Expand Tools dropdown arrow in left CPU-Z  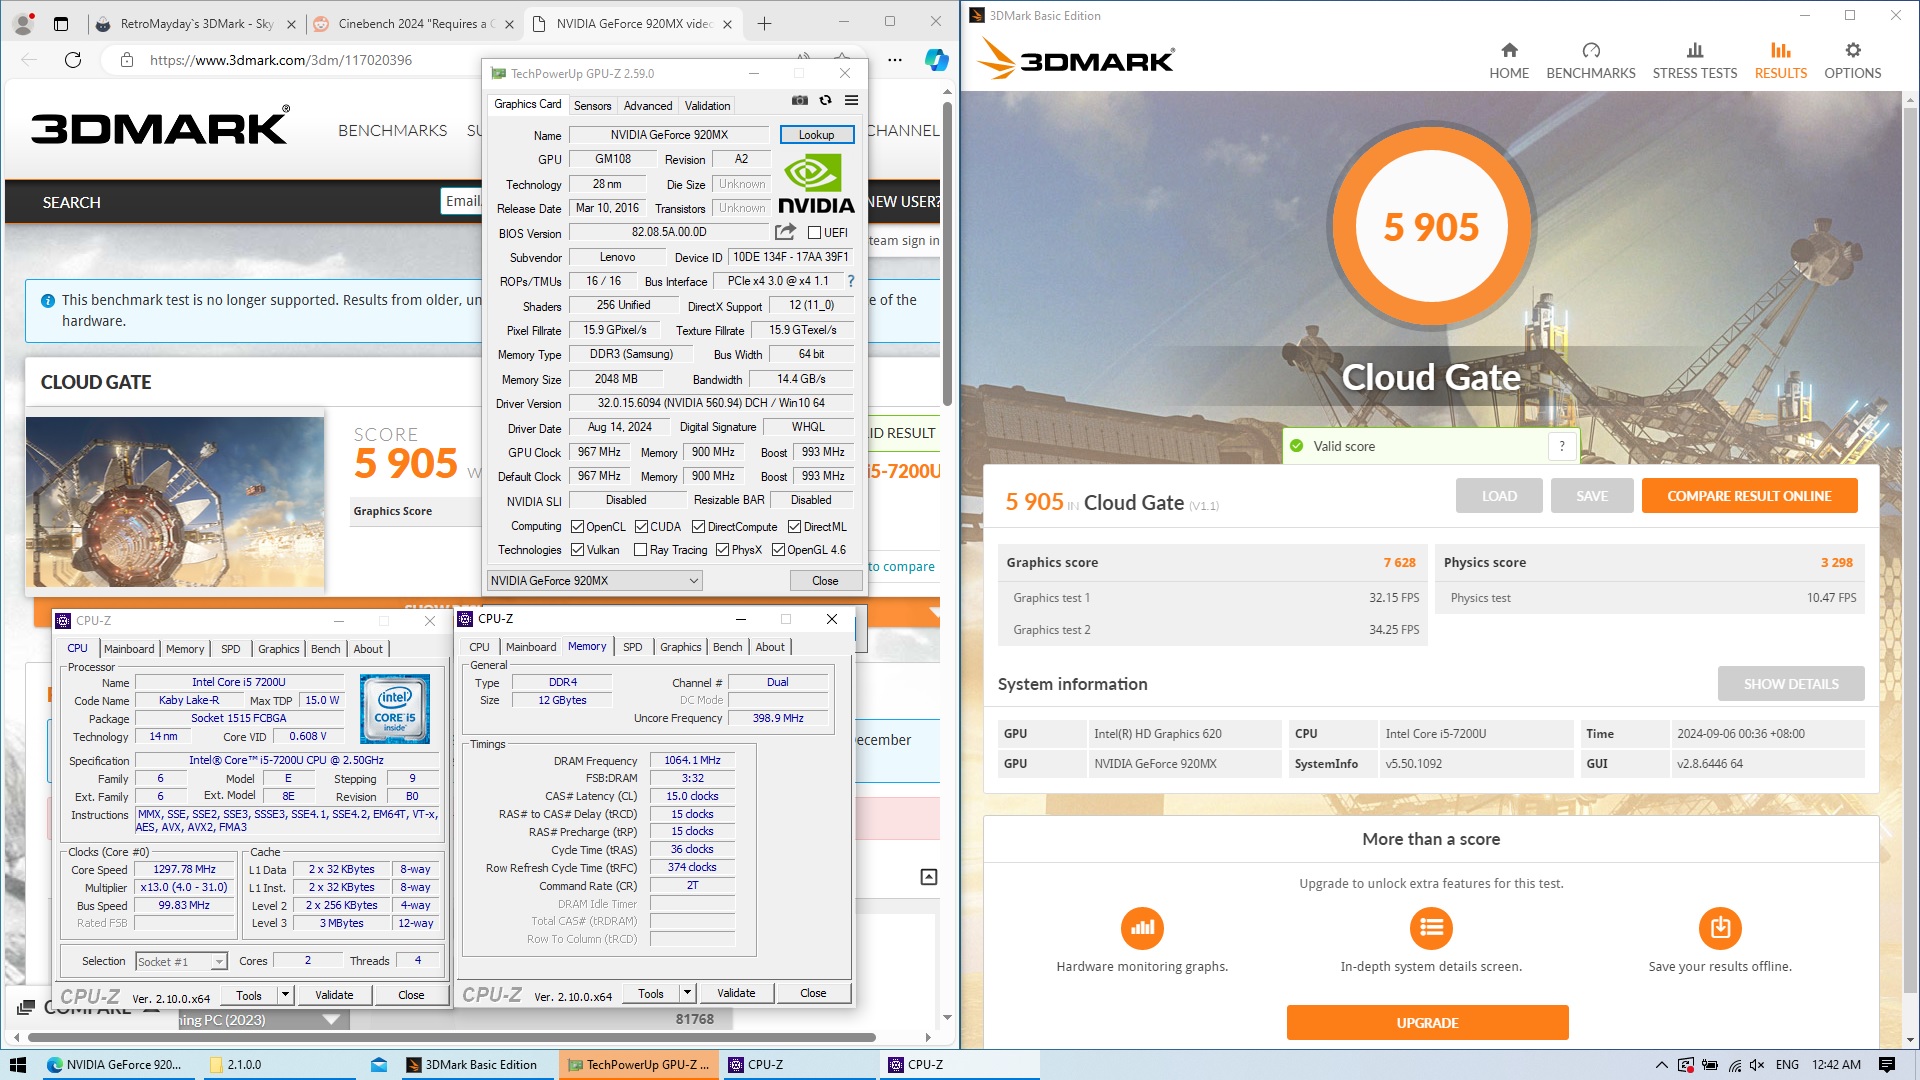click(285, 995)
